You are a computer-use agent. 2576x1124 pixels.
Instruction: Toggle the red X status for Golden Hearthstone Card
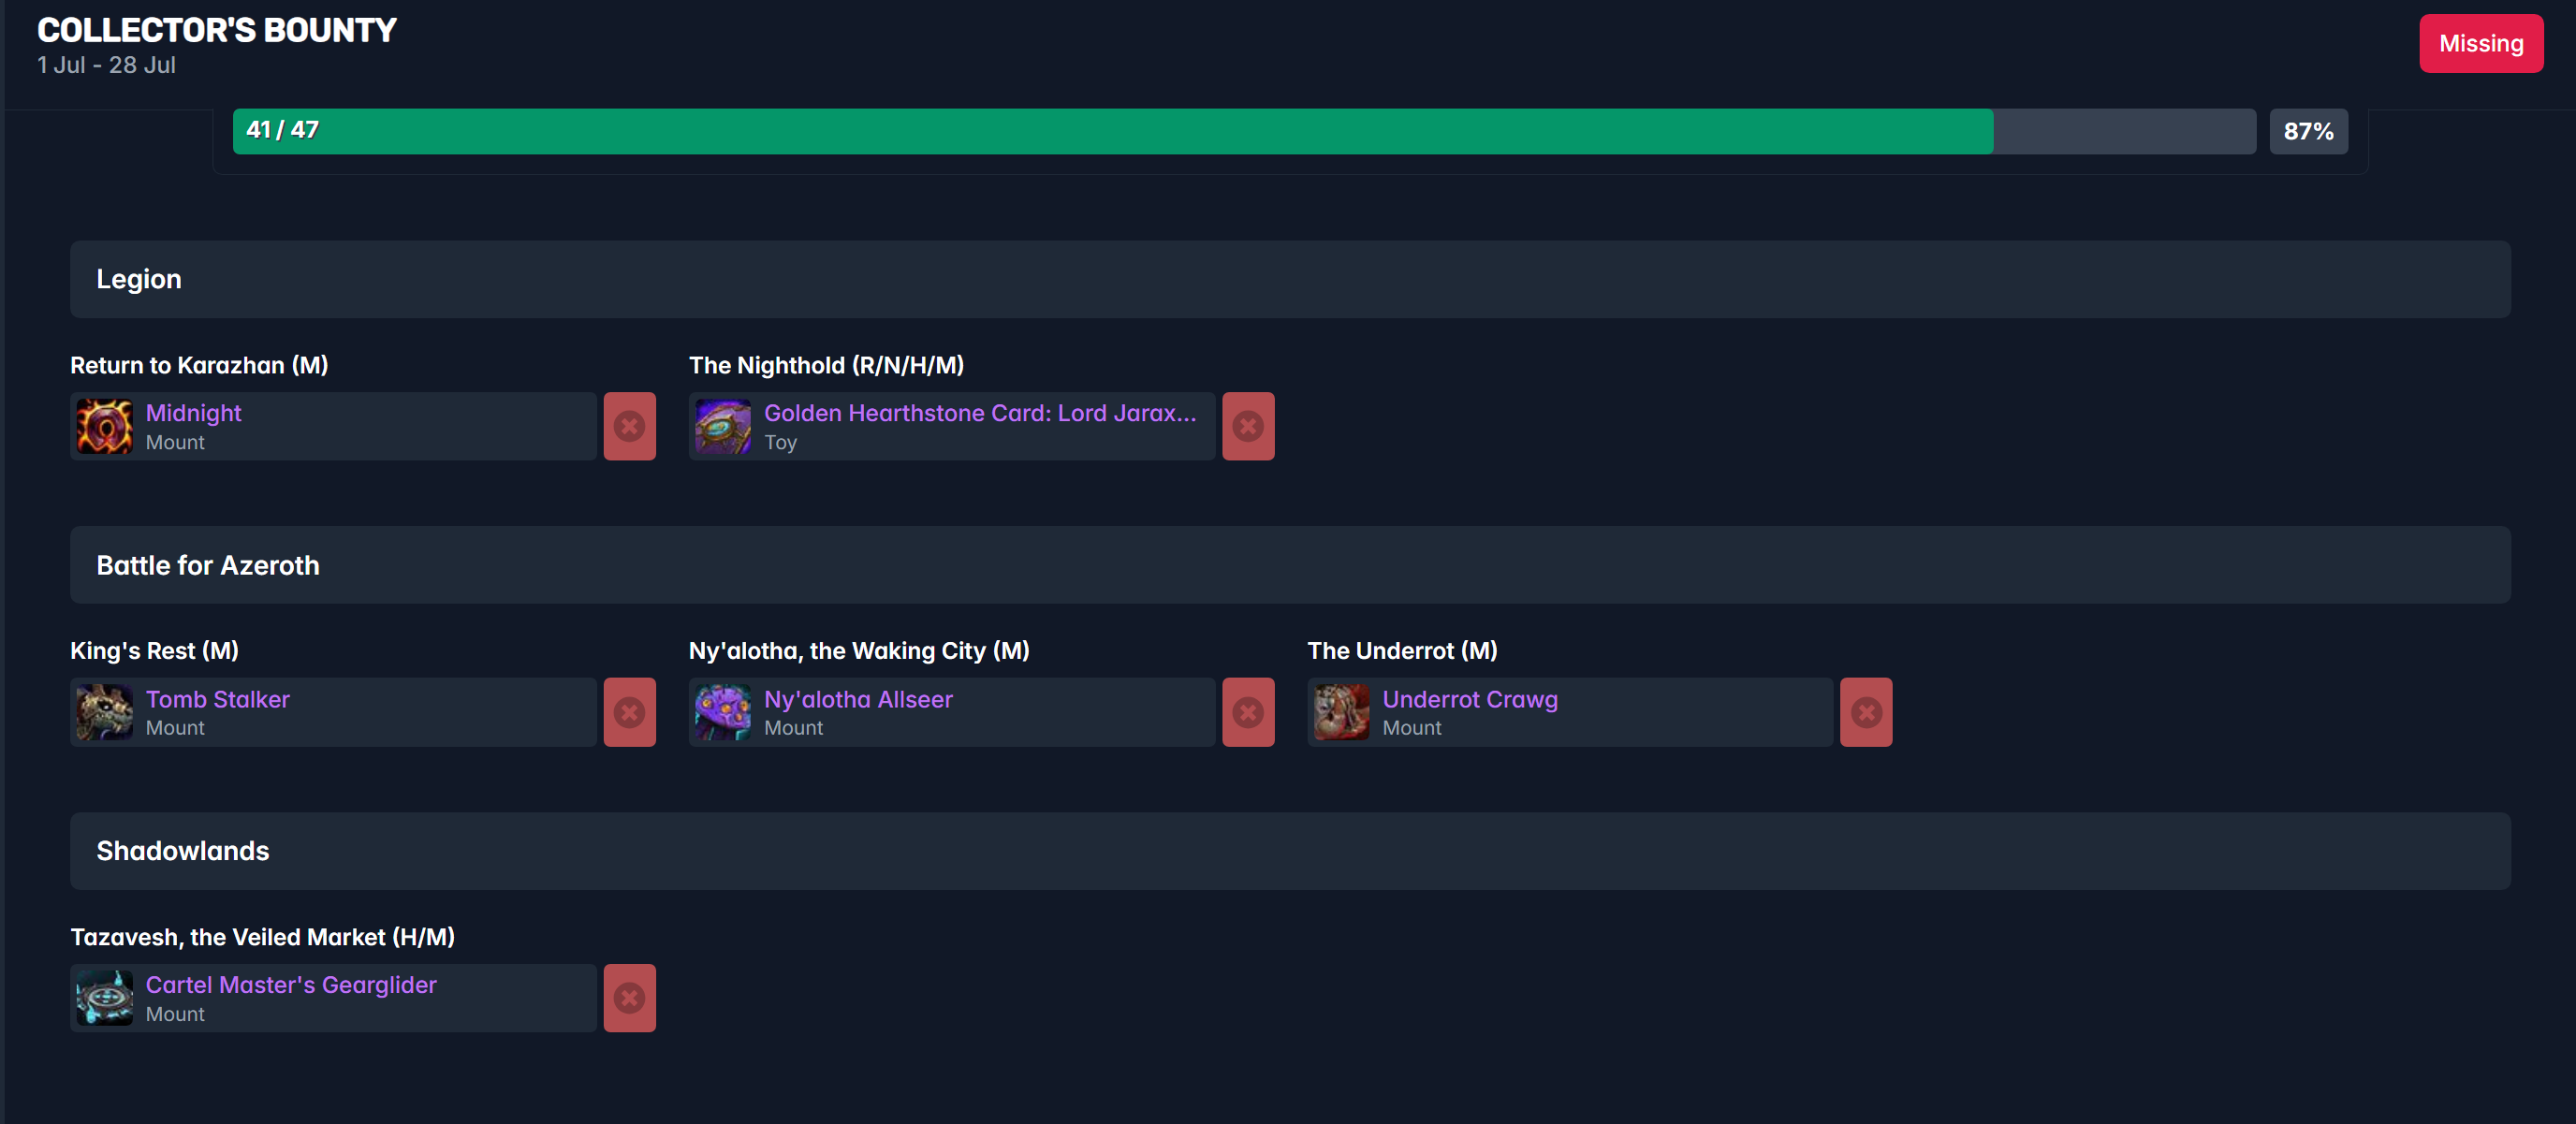tap(1248, 426)
